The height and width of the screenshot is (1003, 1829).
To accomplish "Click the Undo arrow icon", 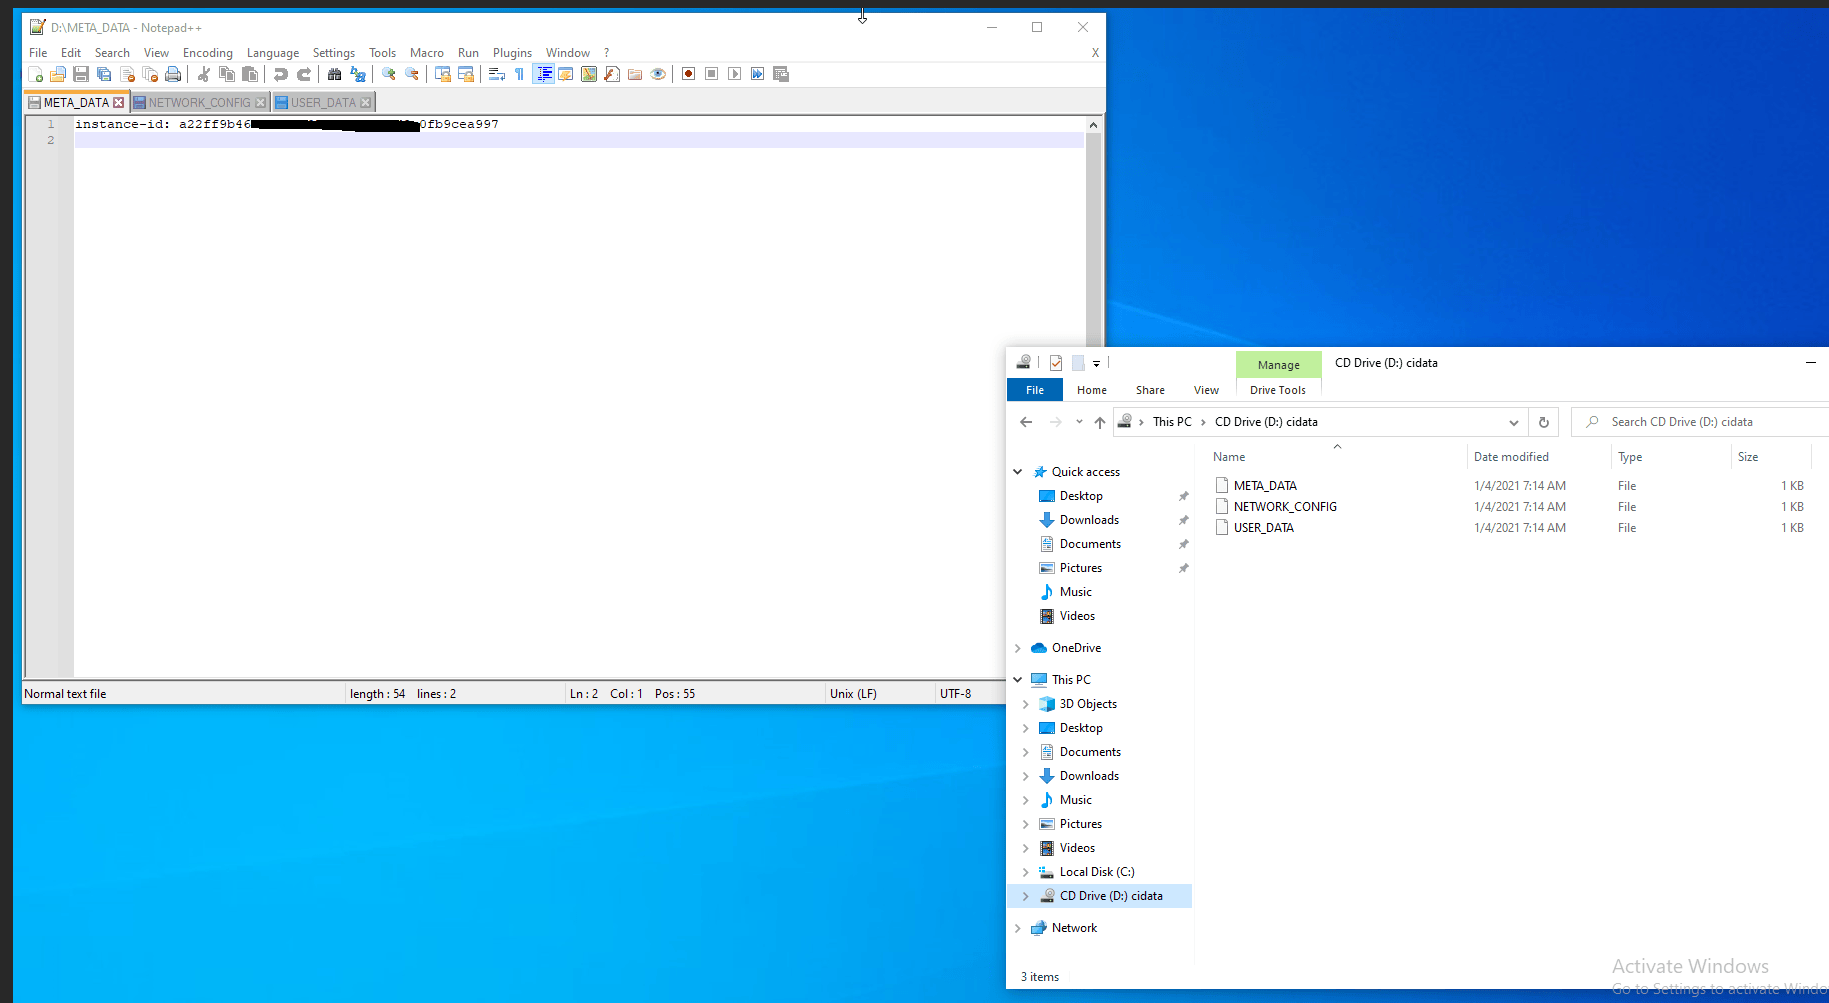I will coord(281,74).
